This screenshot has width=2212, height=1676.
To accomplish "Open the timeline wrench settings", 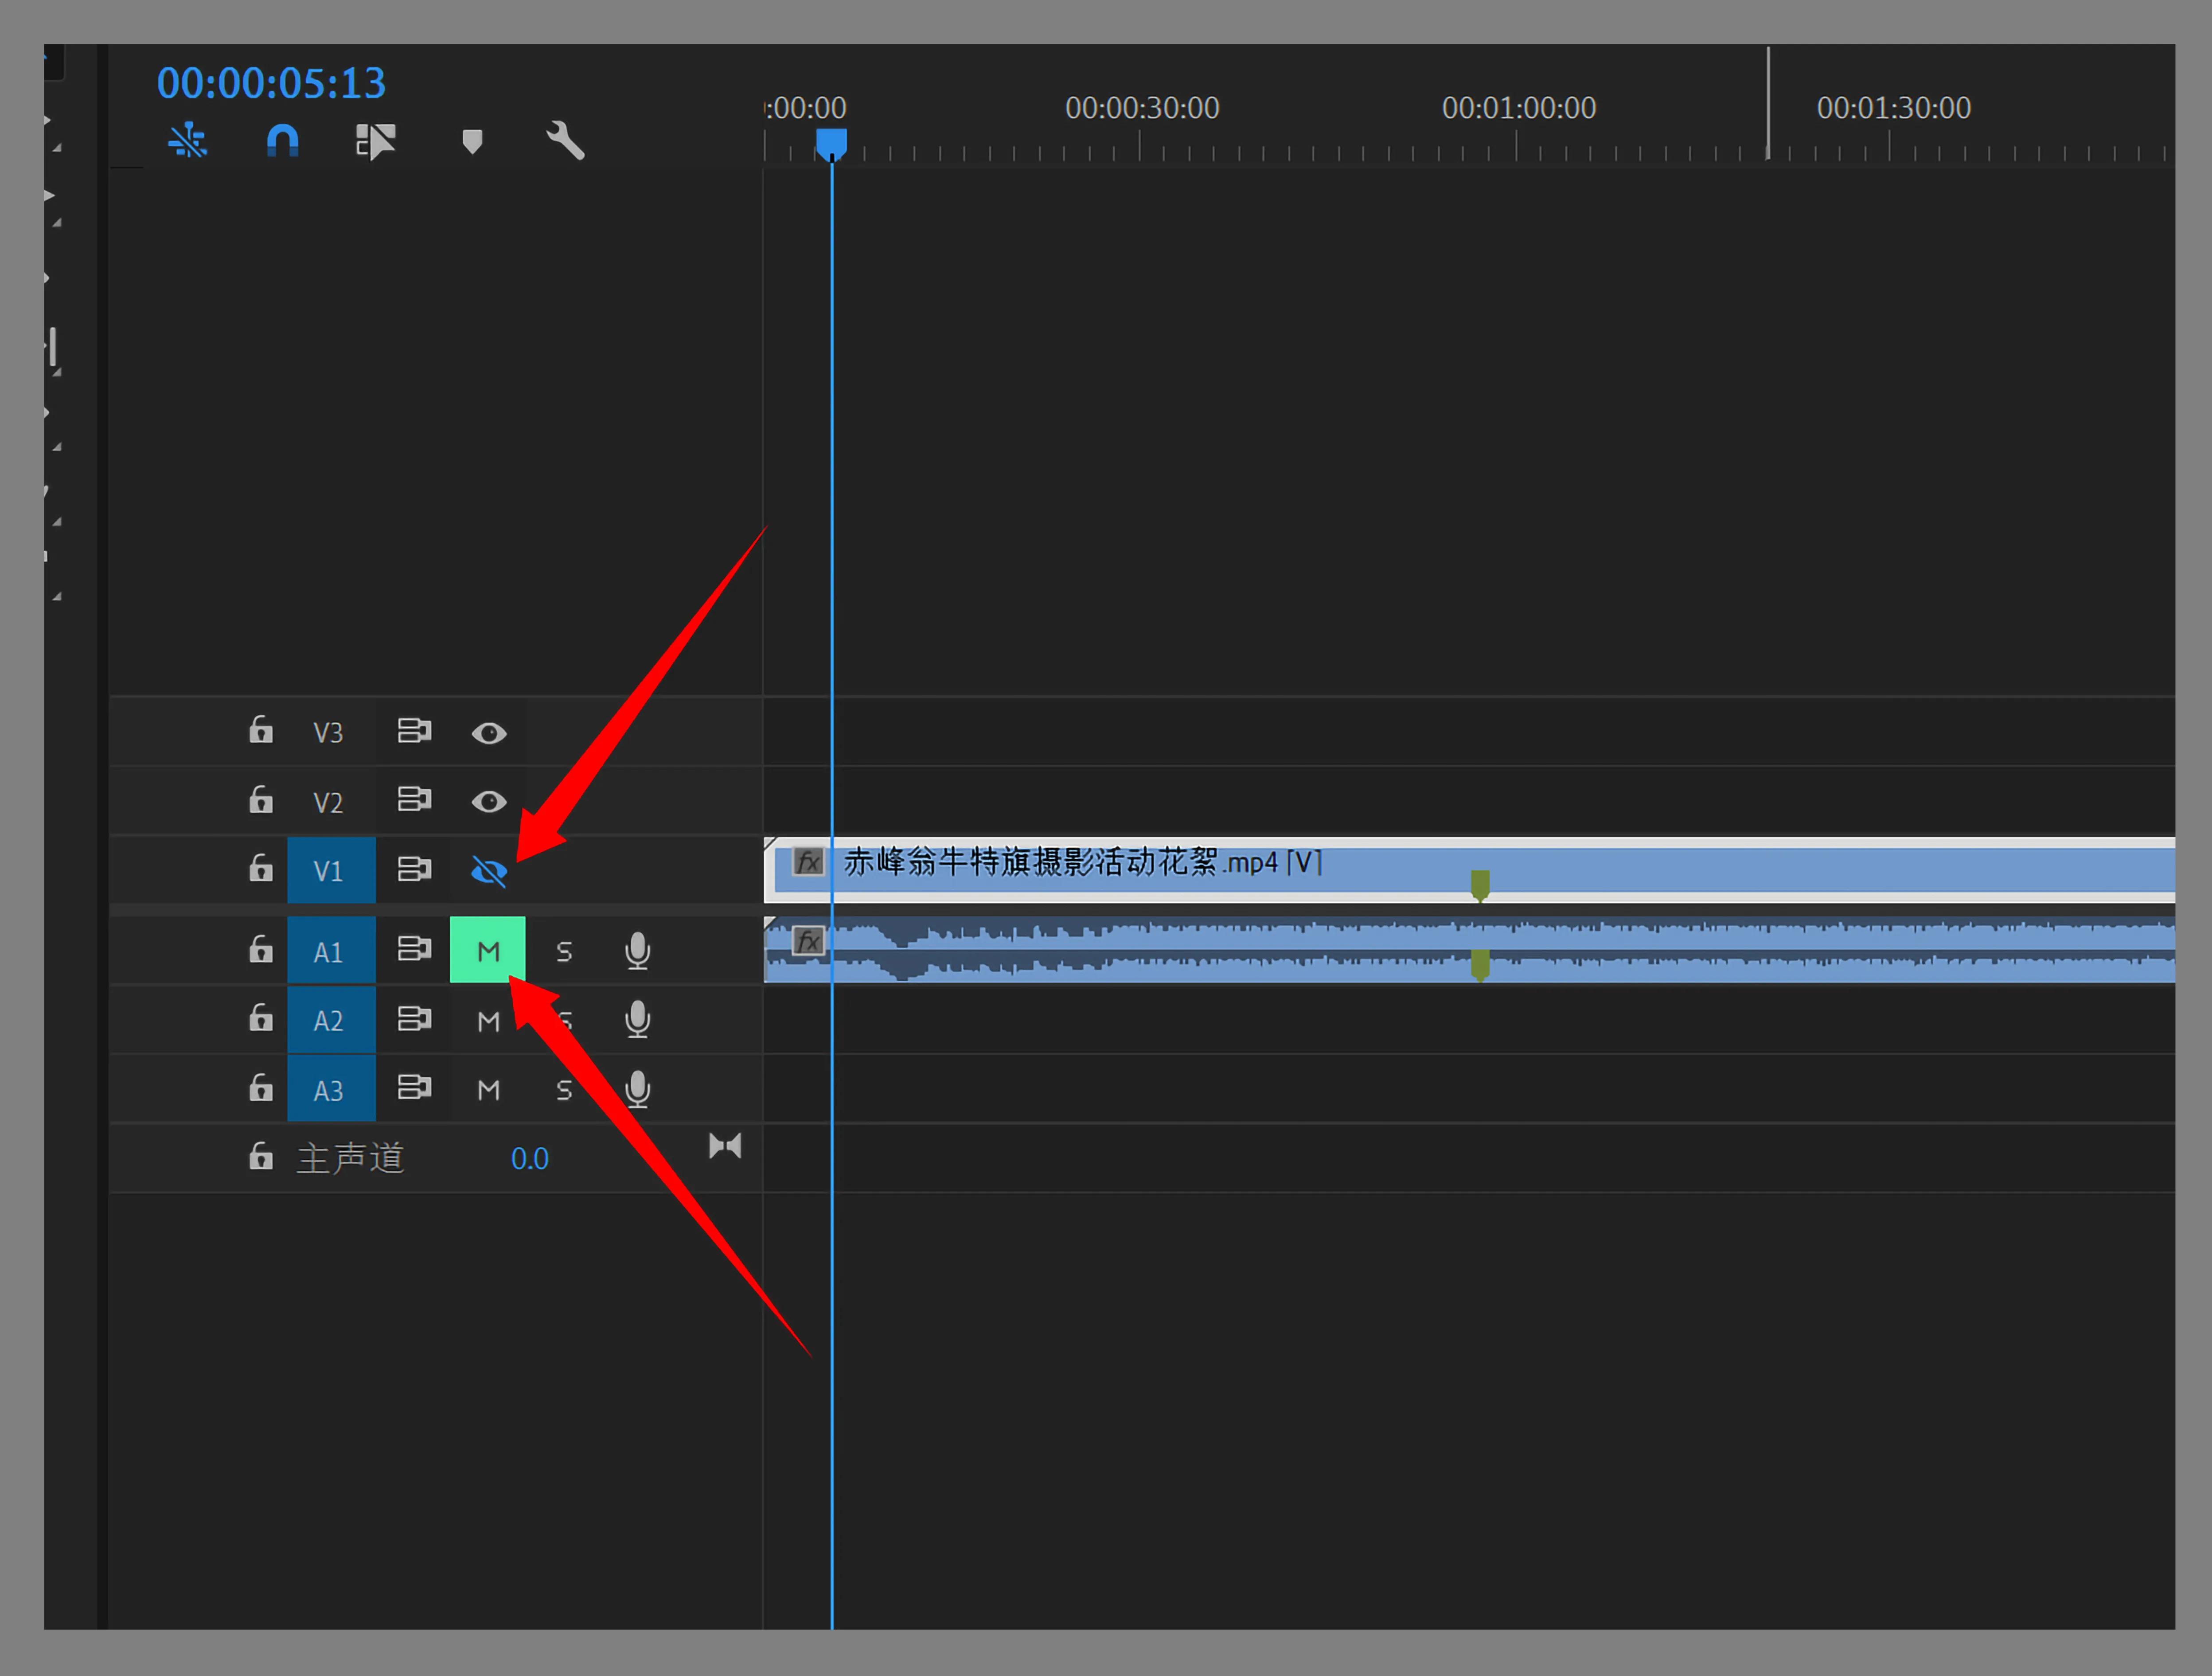I will 565,141.
